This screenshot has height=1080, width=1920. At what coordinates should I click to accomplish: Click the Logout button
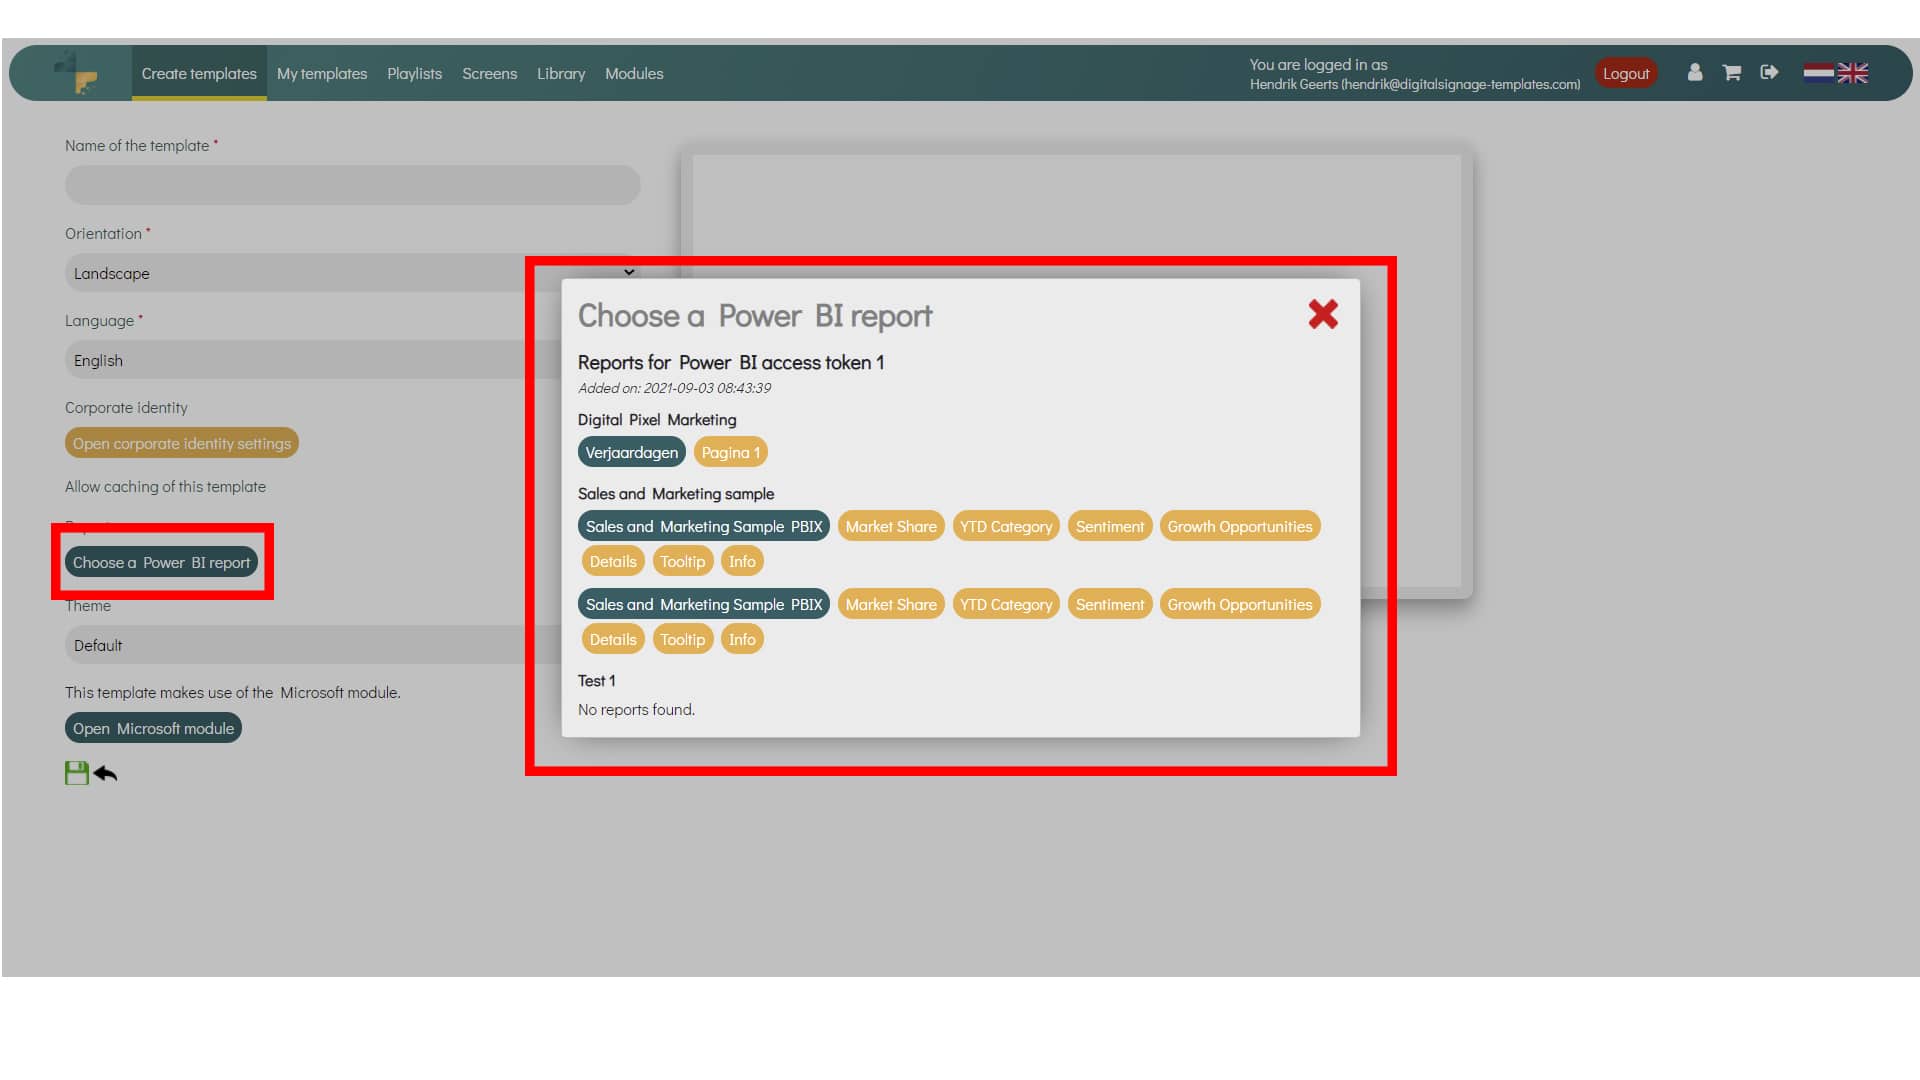[1626, 73]
